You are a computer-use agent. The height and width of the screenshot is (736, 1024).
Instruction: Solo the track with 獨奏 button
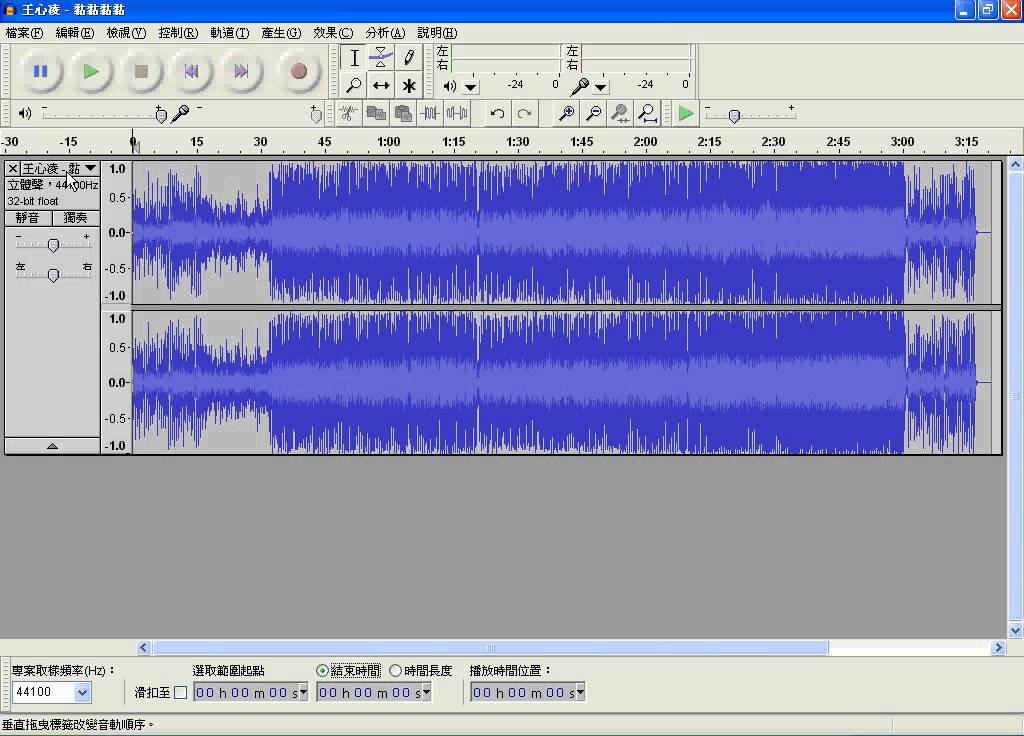pos(75,217)
